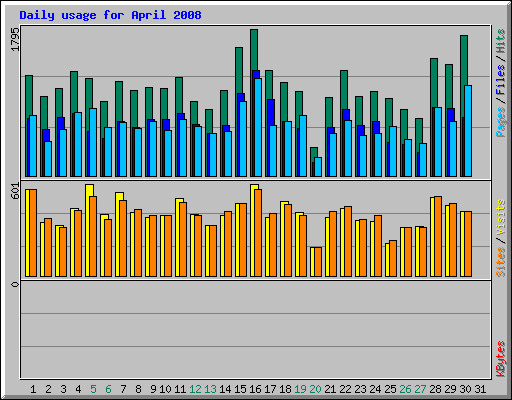
Task: Click the green hits bar for day 28
Action: 434,83
